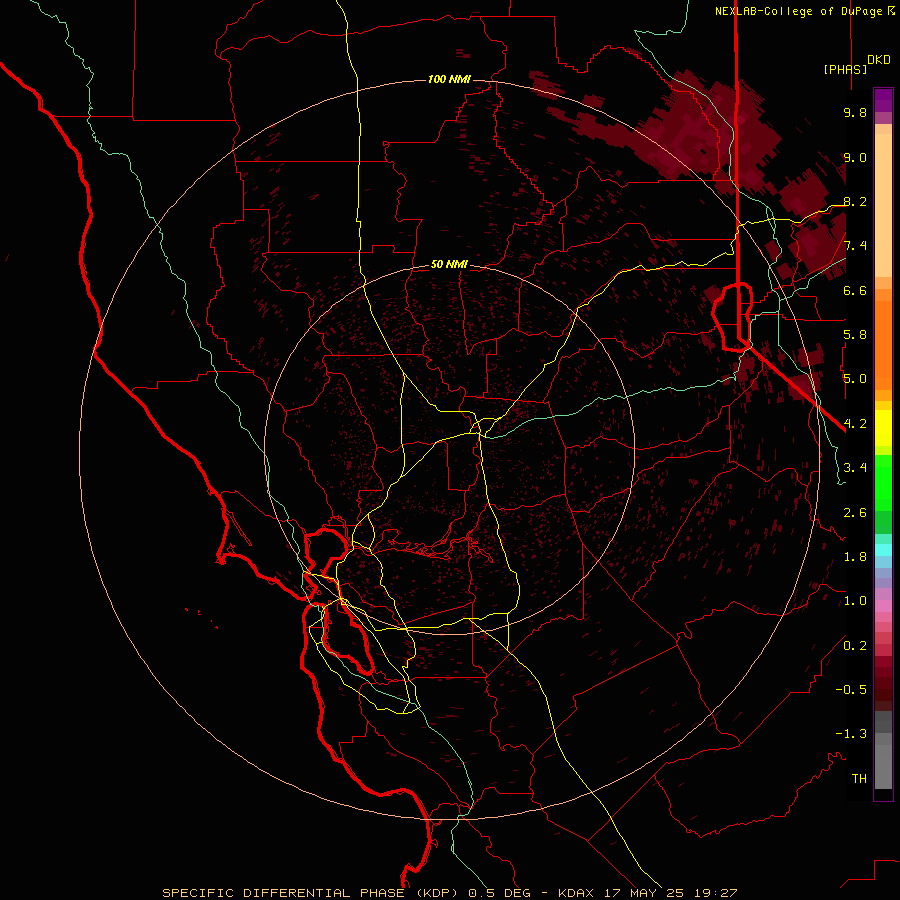Click the 9.0 value on the scale
Screen dimensions: 900x900
coord(855,157)
